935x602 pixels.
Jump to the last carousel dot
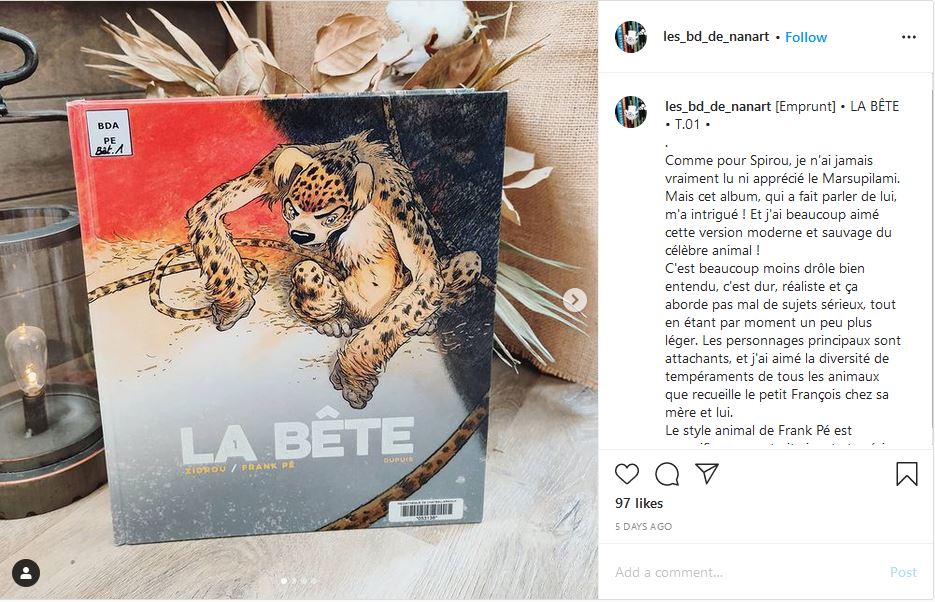tap(314, 581)
